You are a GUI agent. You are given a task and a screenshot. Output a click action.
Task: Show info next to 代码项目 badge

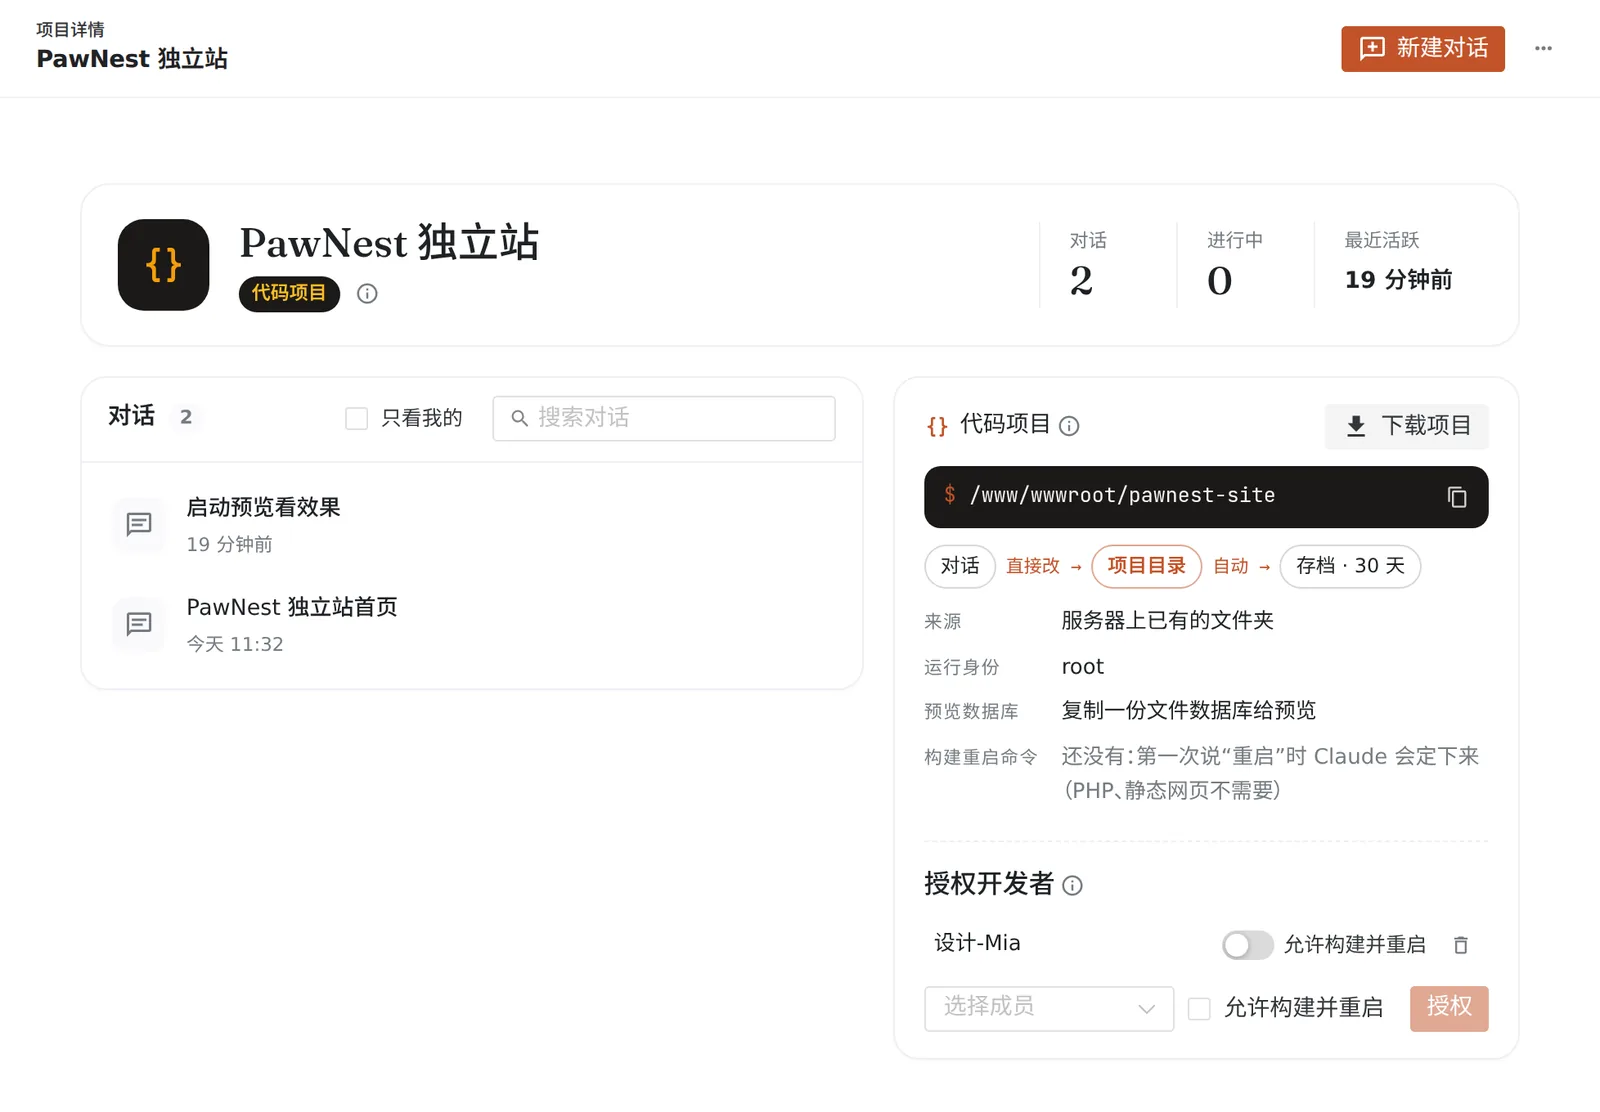tap(367, 293)
